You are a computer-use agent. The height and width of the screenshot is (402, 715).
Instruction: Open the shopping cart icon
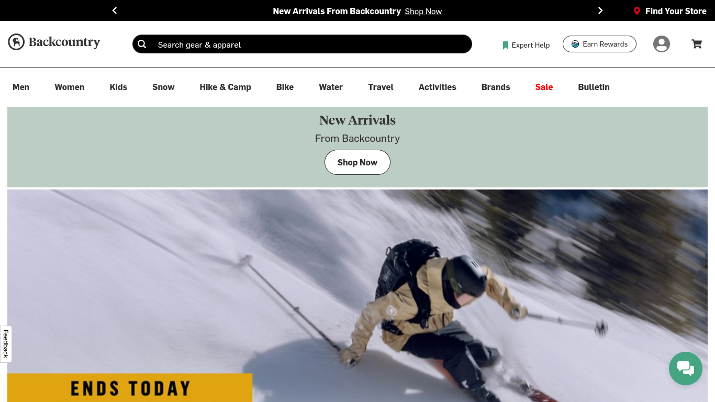tap(696, 44)
